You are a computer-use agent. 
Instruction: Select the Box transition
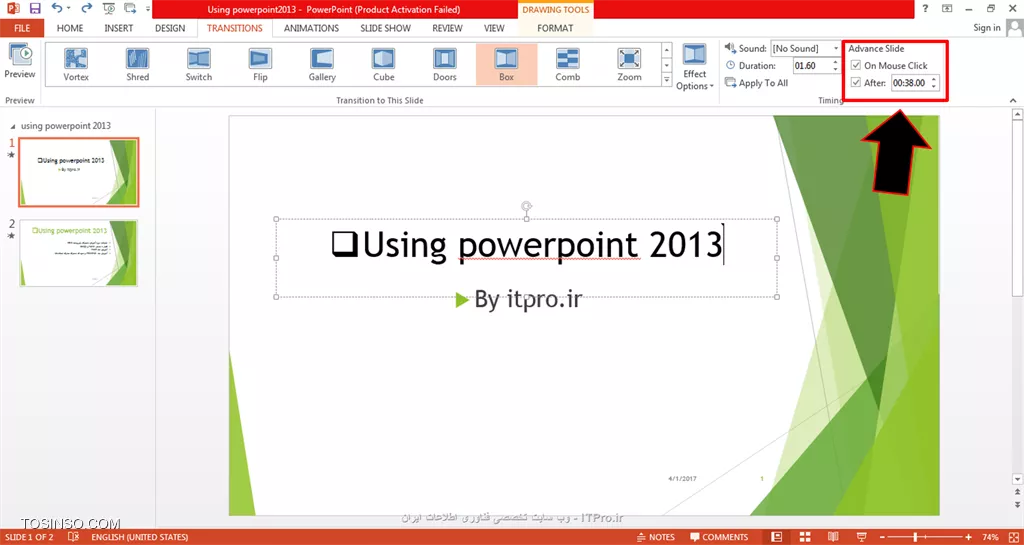pyautogui.click(x=506, y=65)
